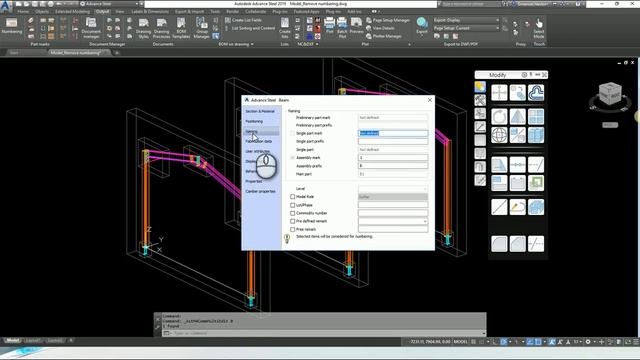
Task: Click the Single part prefix field
Action: click(393, 141)
